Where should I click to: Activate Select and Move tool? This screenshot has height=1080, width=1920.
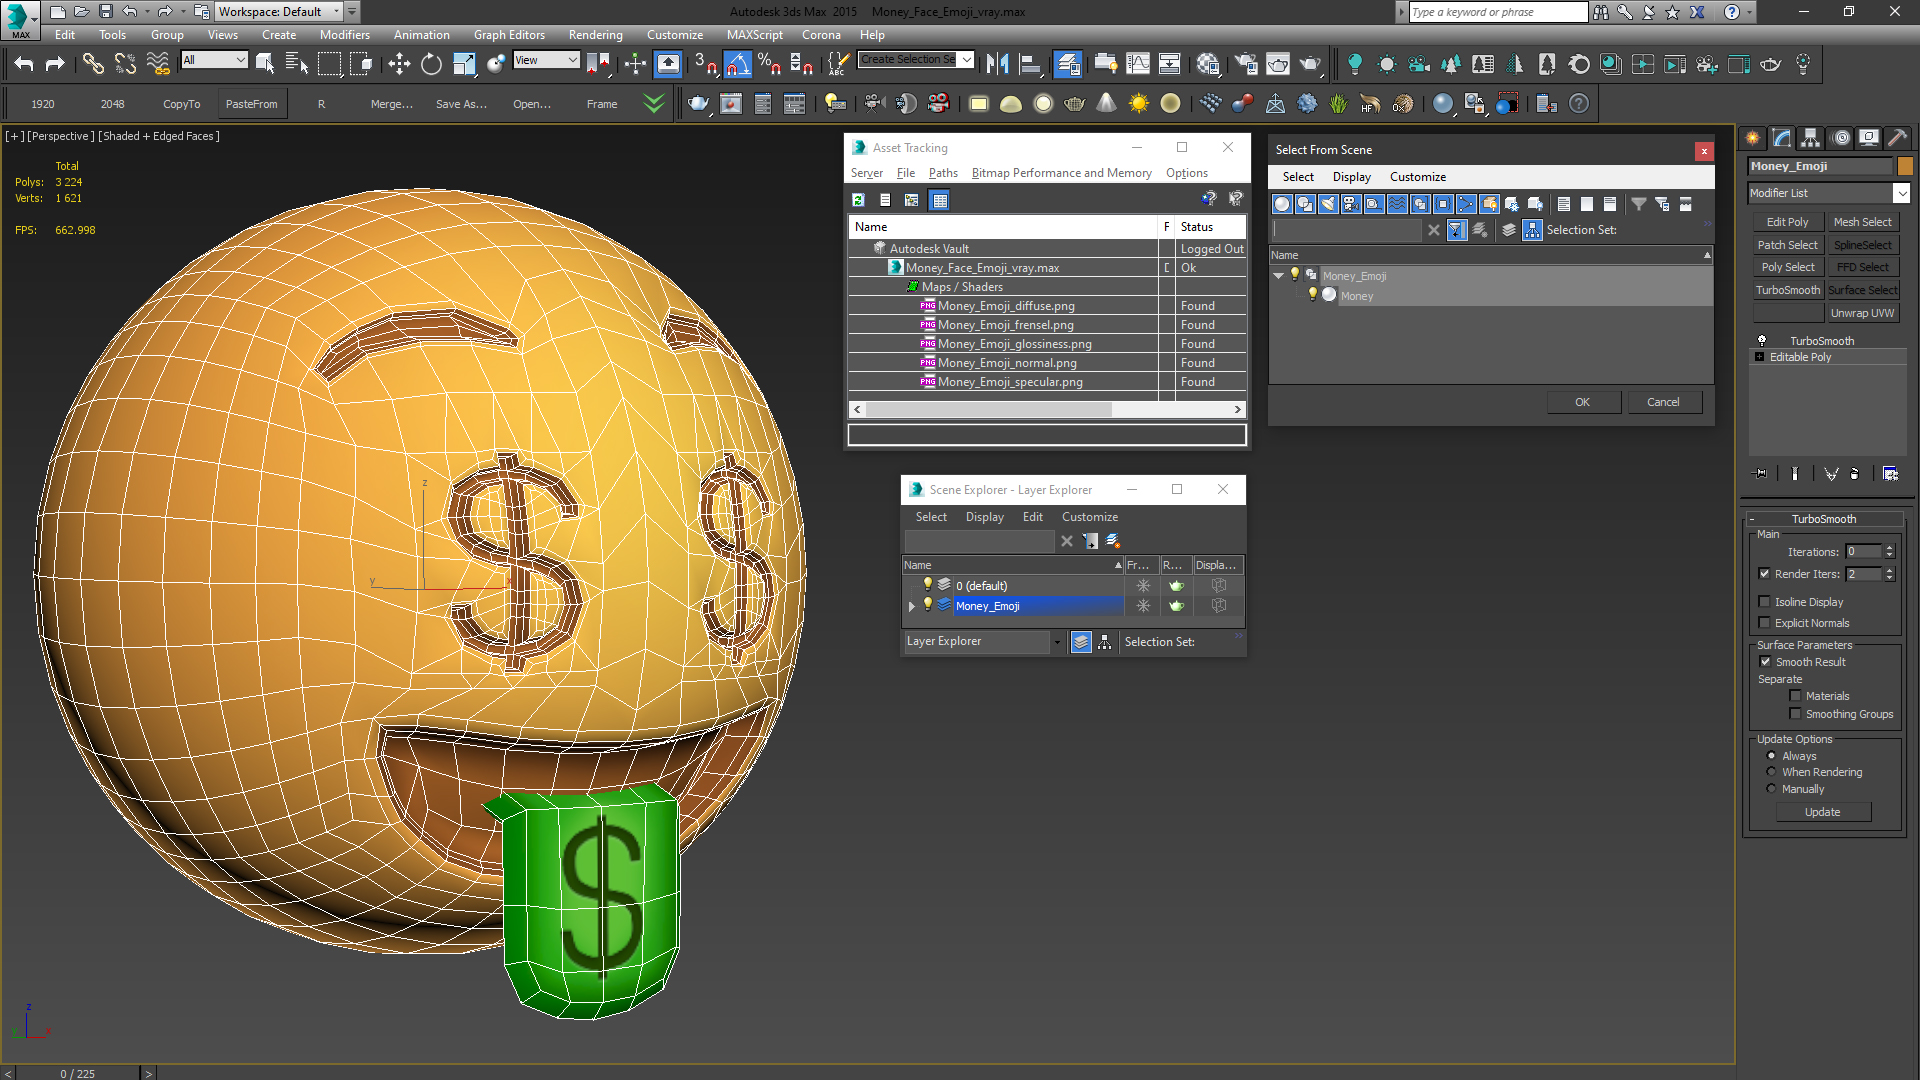(x=399, y=64)
